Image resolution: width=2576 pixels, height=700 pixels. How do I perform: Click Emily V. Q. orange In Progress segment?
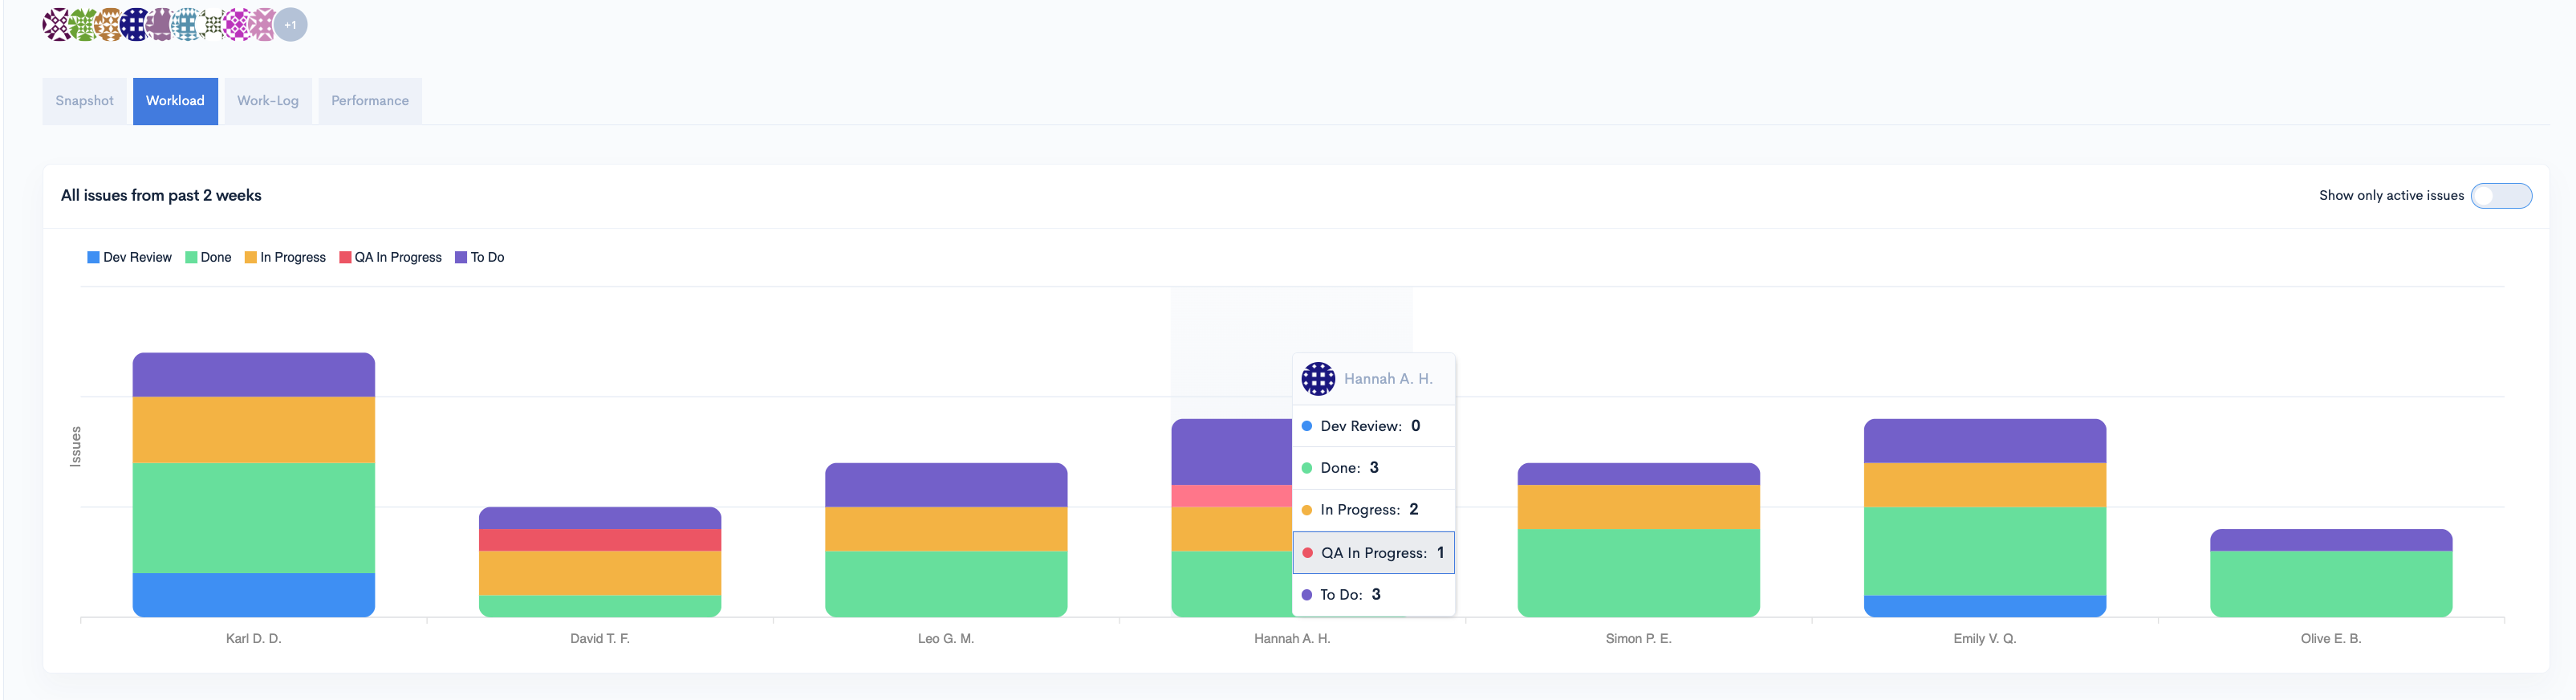[1984, 485]
